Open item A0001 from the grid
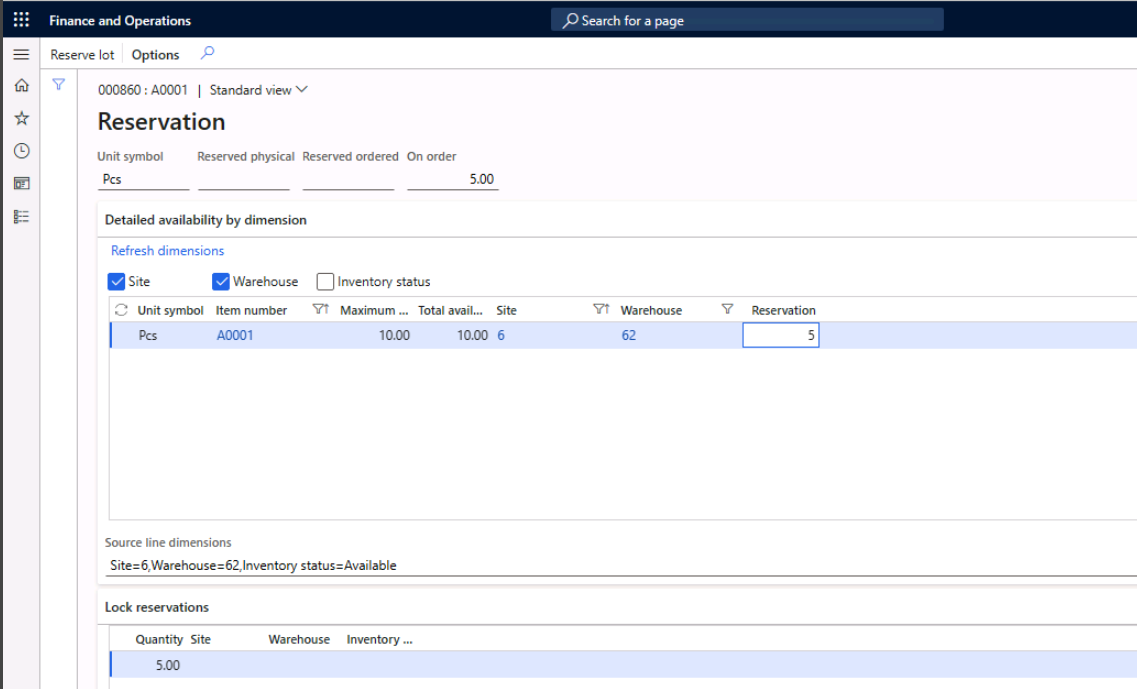 (233, 335)
